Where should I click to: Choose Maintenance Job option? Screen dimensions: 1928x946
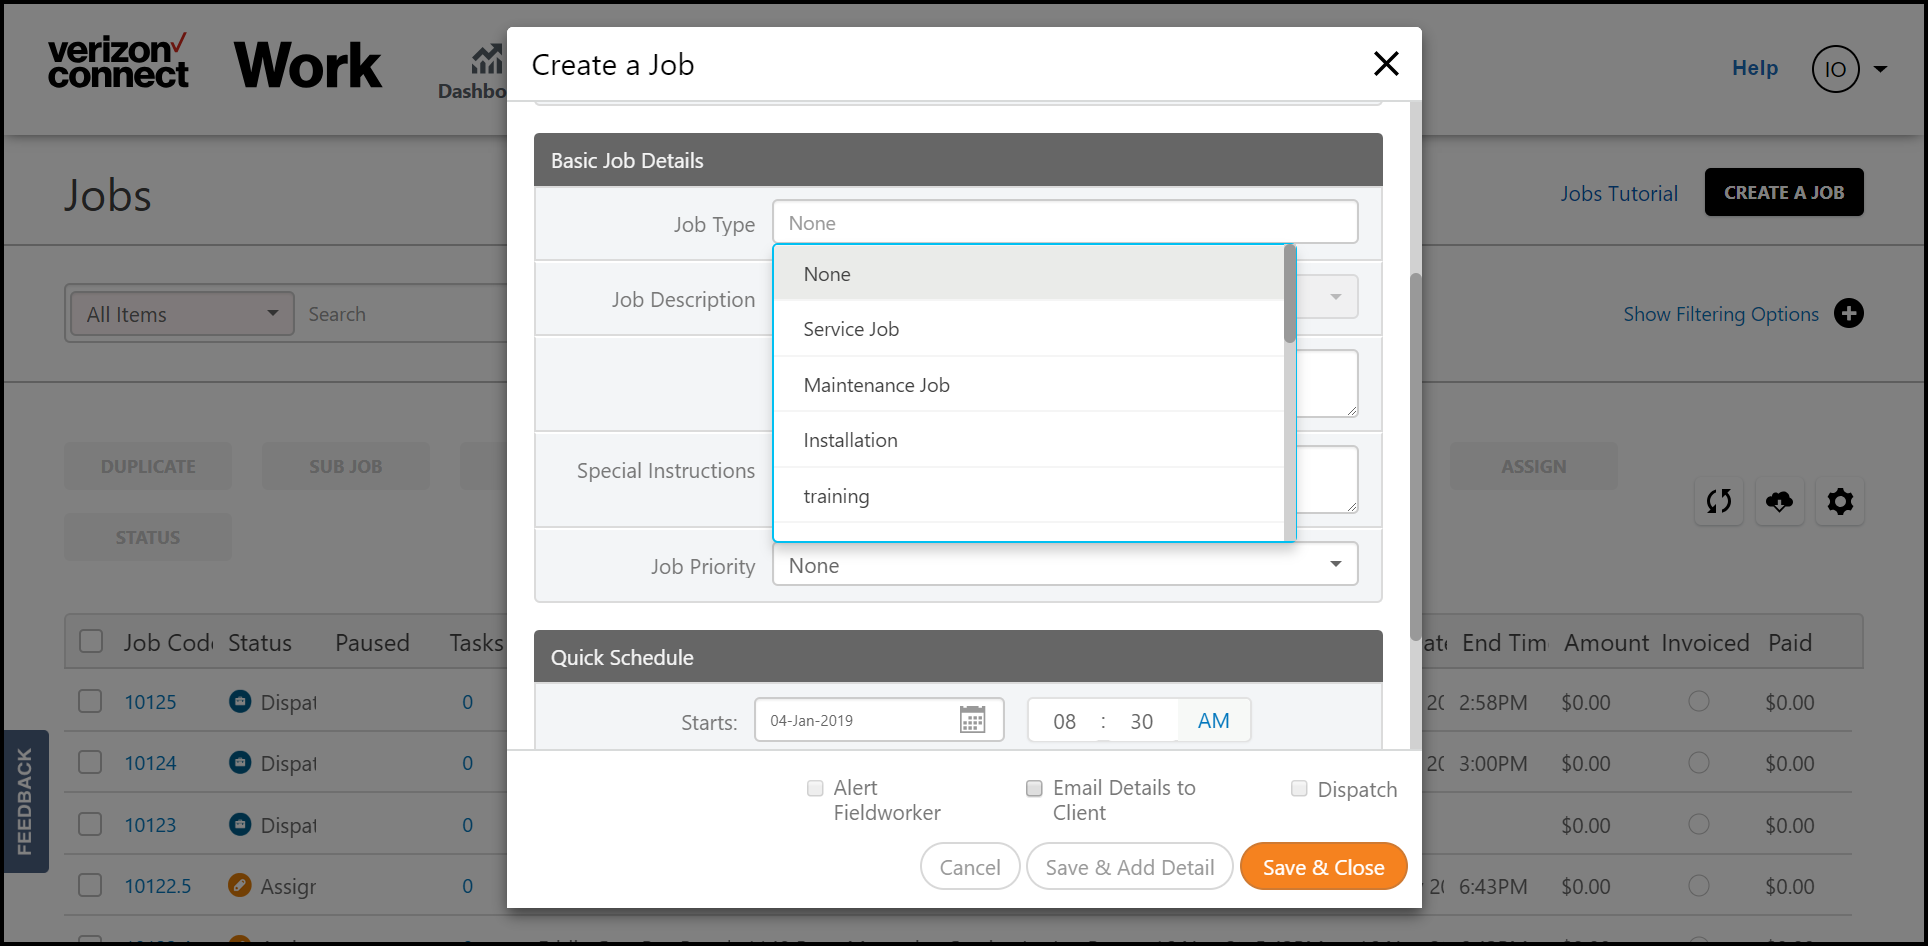click(x=1029, y=385)
